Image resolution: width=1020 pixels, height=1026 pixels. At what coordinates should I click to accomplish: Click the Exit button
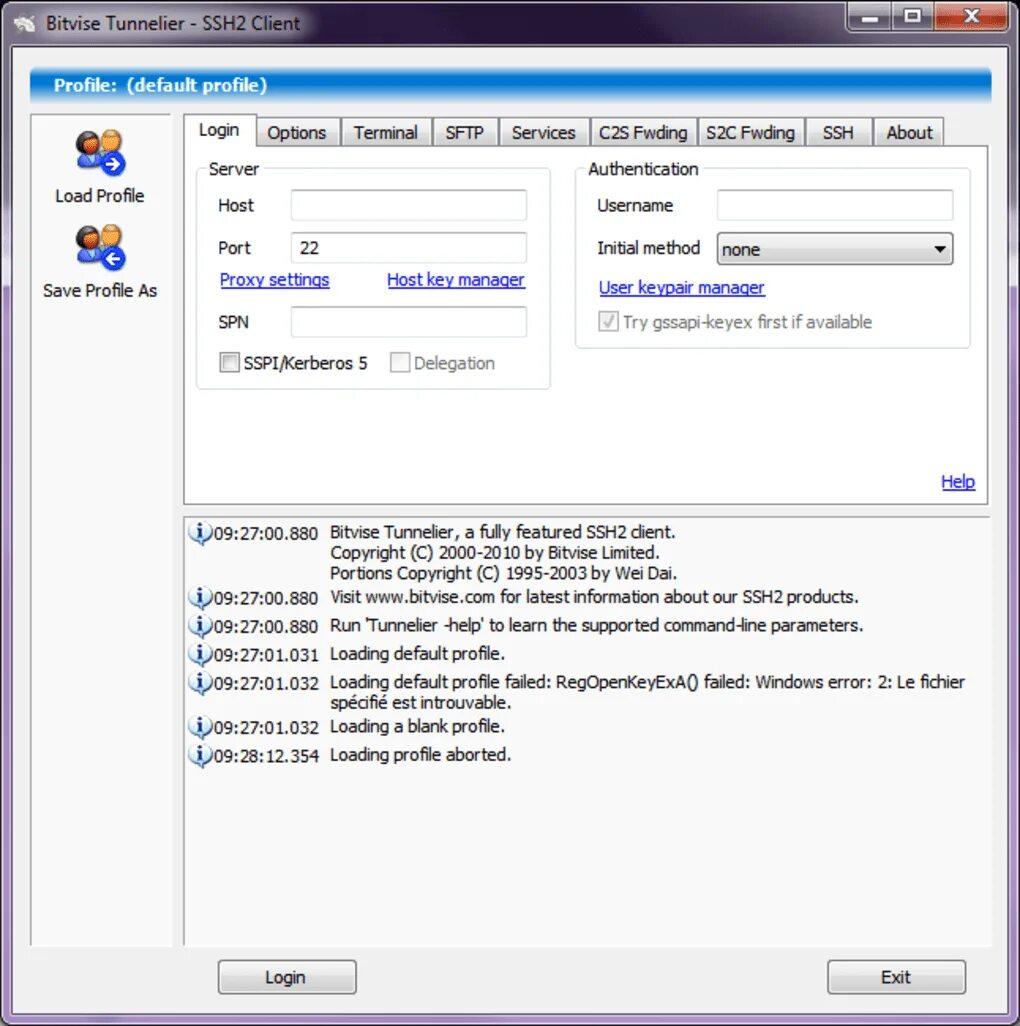(896, 977)
